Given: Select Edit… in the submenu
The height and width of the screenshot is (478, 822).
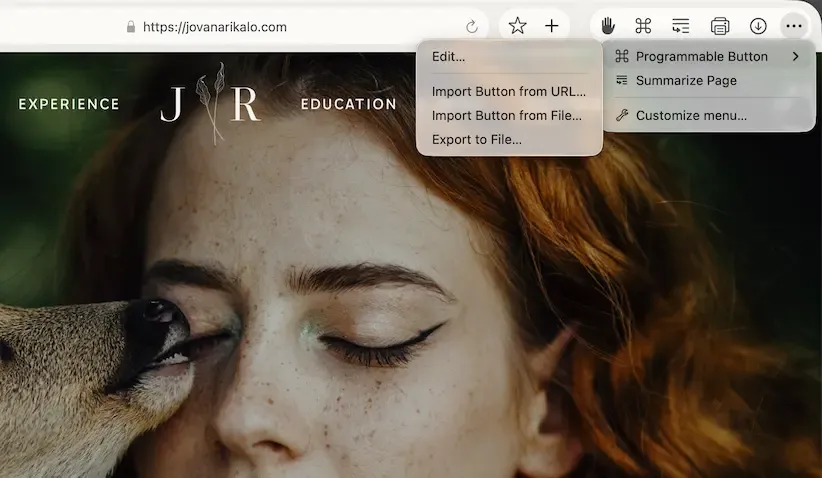Looking at the screenshot, I should 509,56.
